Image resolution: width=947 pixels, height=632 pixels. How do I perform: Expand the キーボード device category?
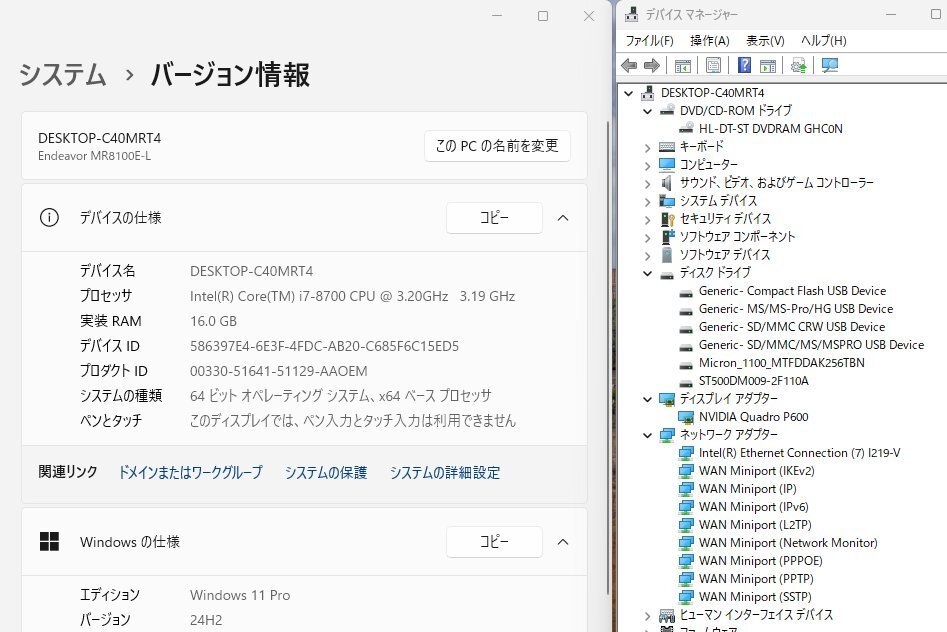[x=648, y=147]
